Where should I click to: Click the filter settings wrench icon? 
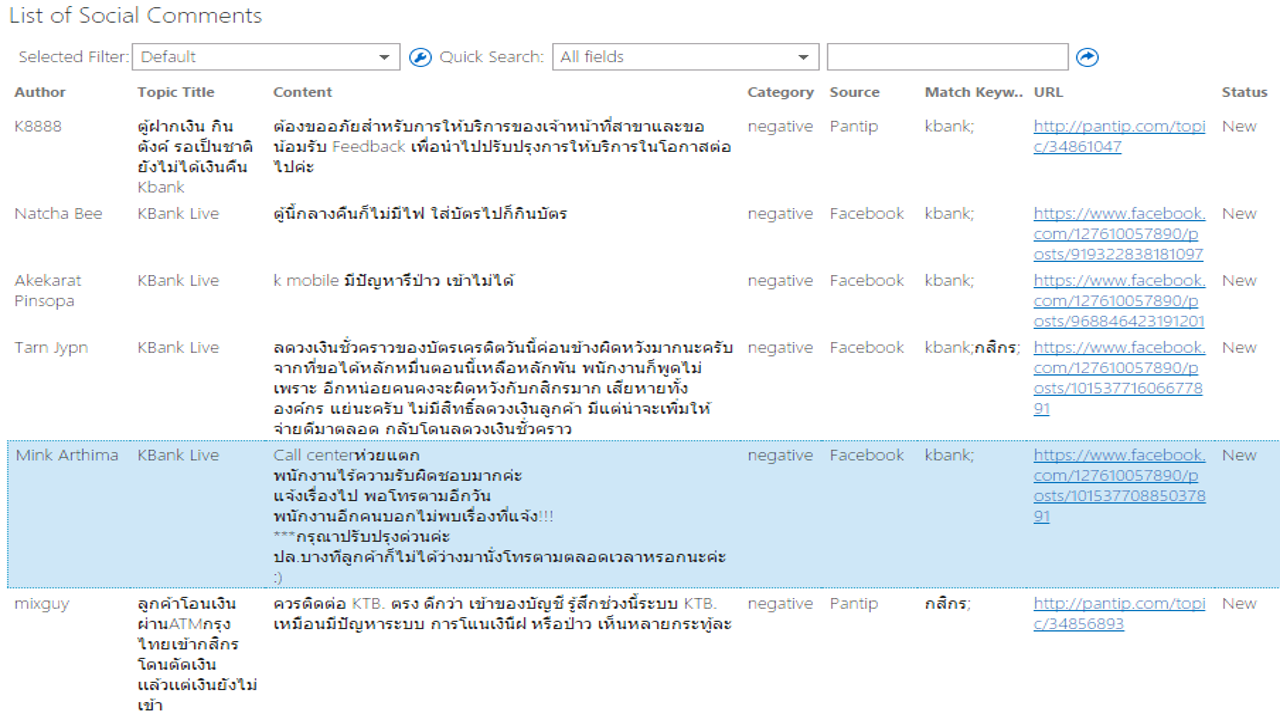421,57
